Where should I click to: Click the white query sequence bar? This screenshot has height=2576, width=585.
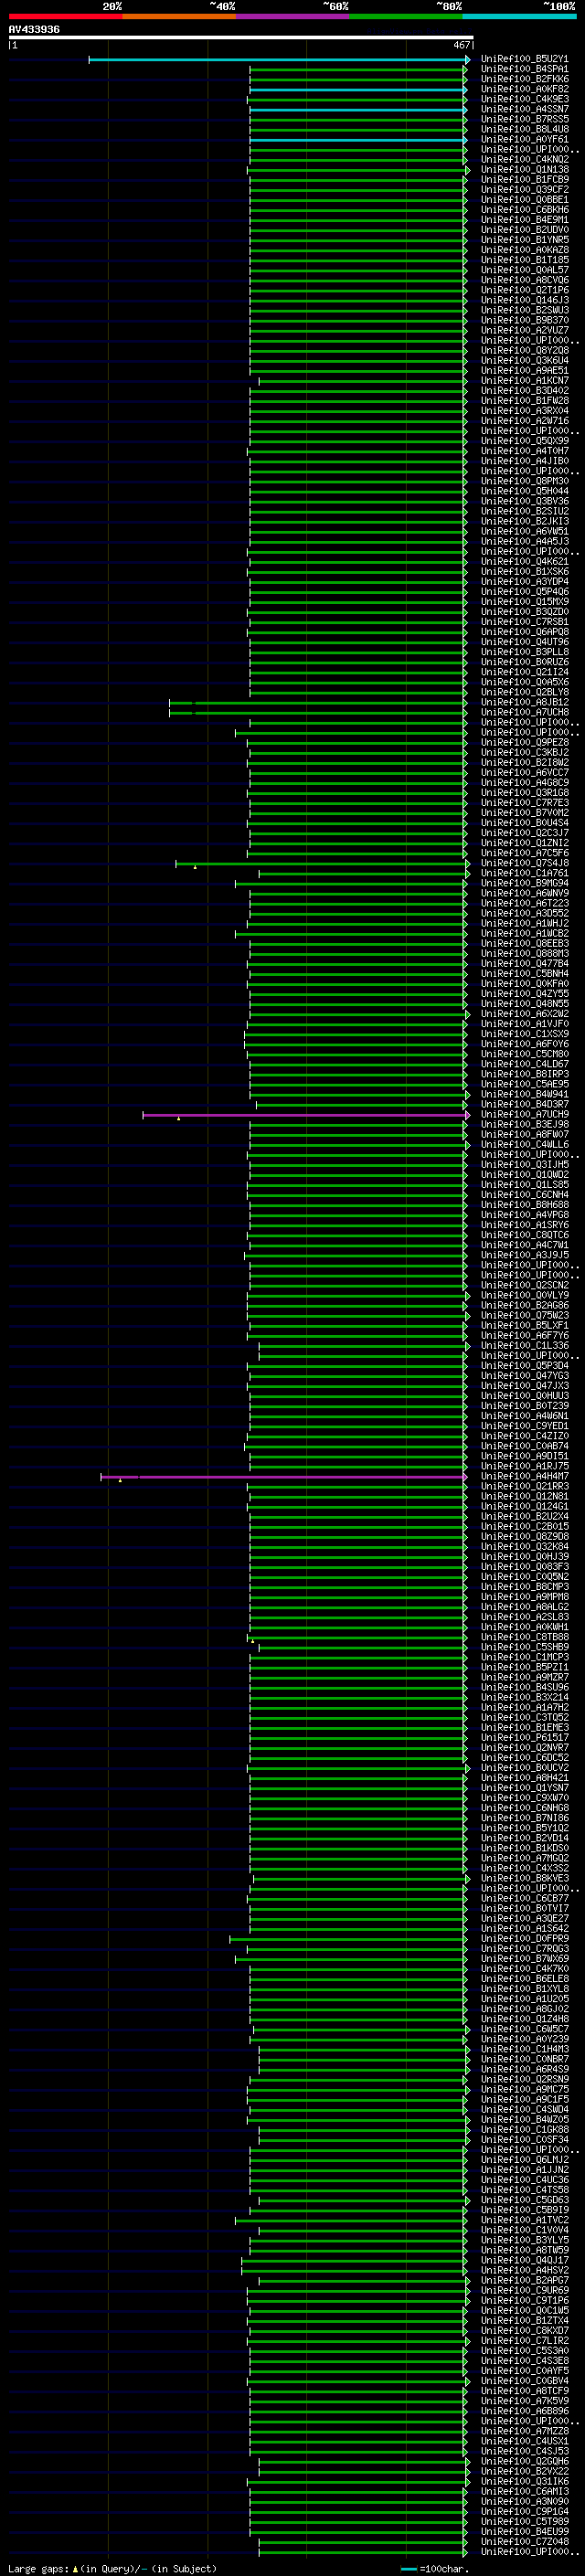[x=241, y=38]
